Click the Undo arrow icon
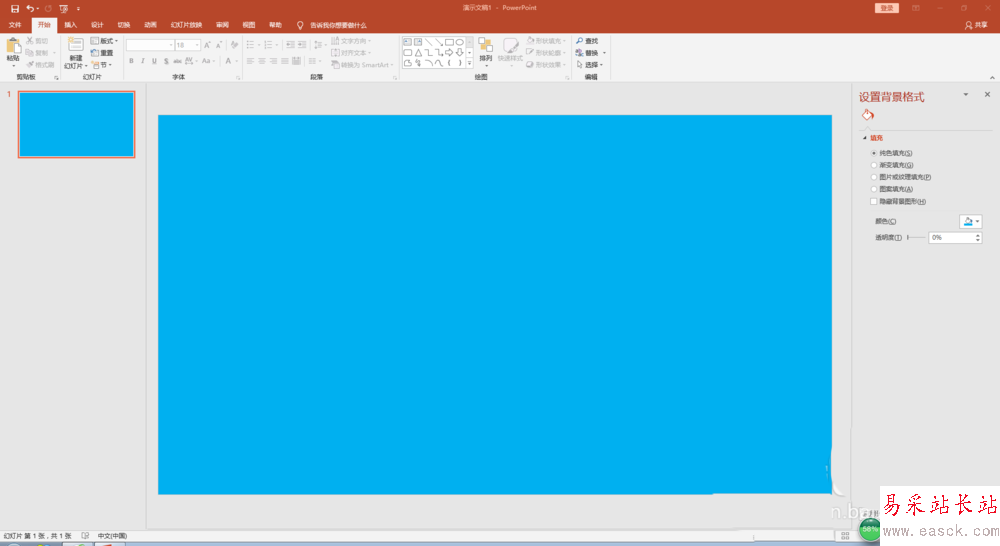 click(30, 8)
